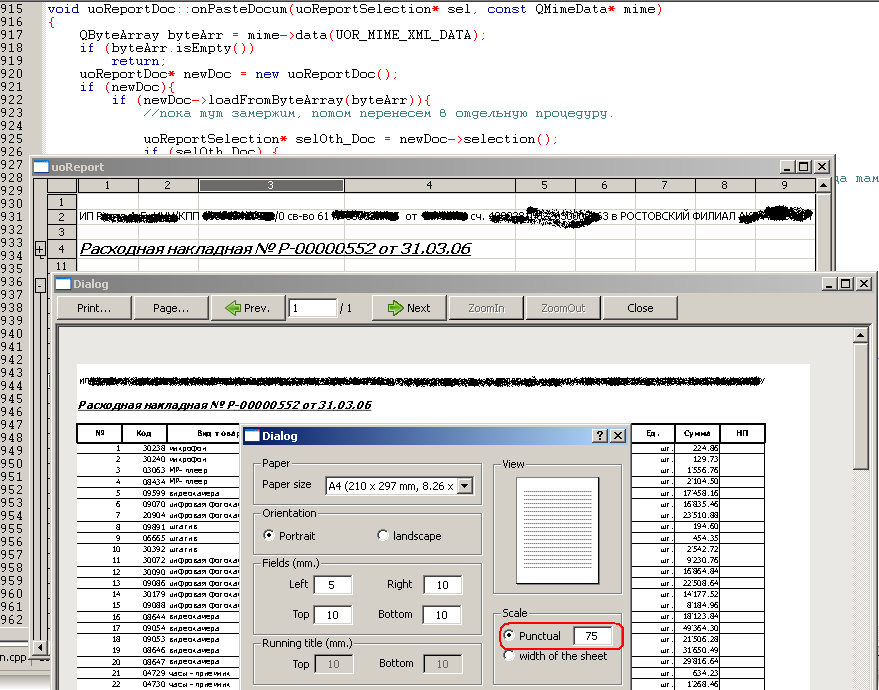This screenshot has width=879, height=690.
Task: Expand the row group with plus sign
Action: pyautogui.click(x=39, y=248)
